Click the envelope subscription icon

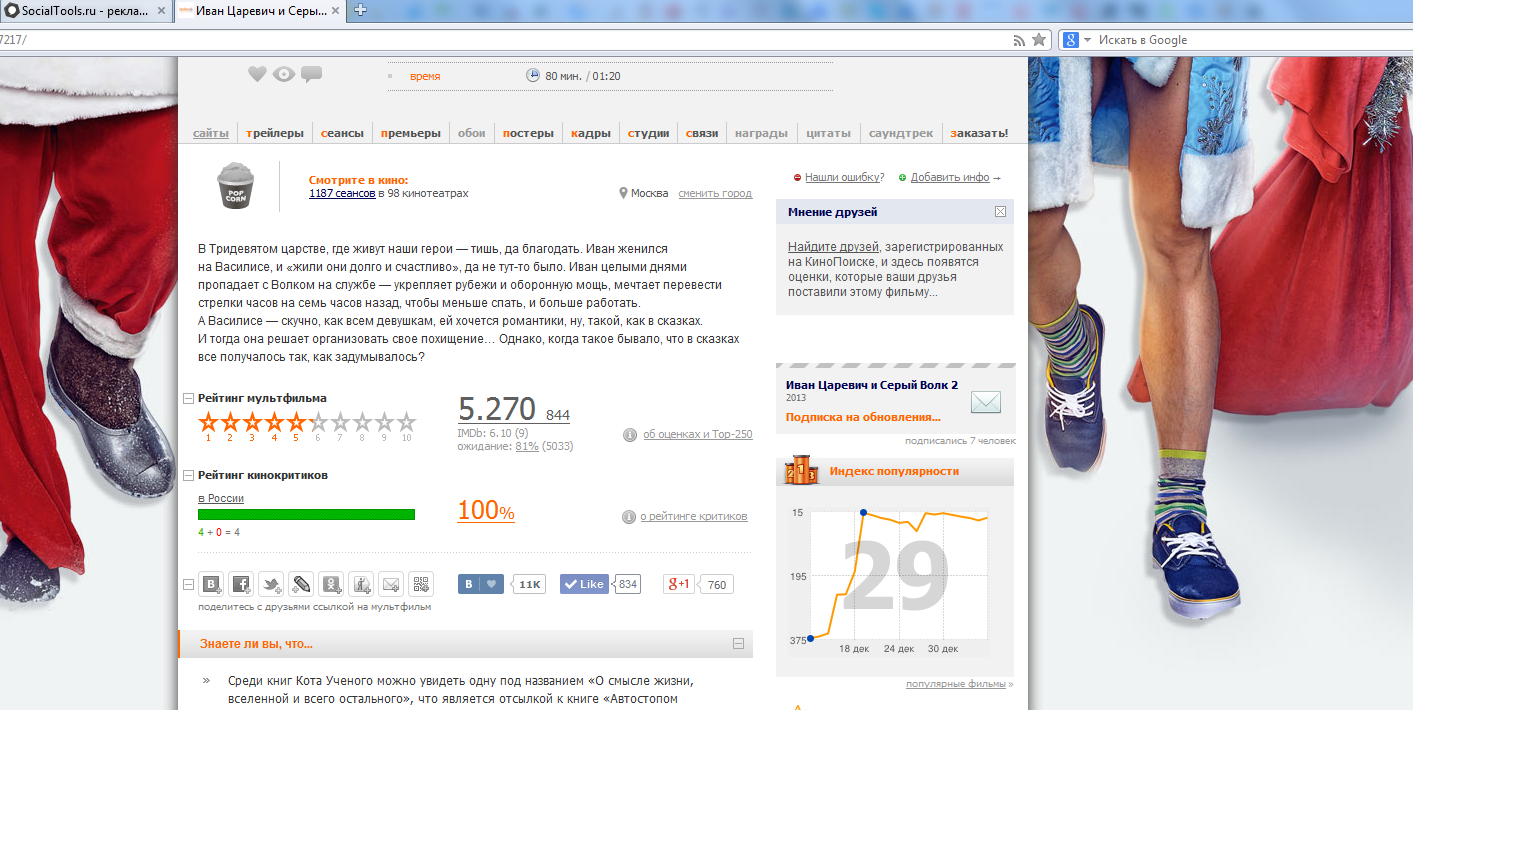(x=986, y=402)
